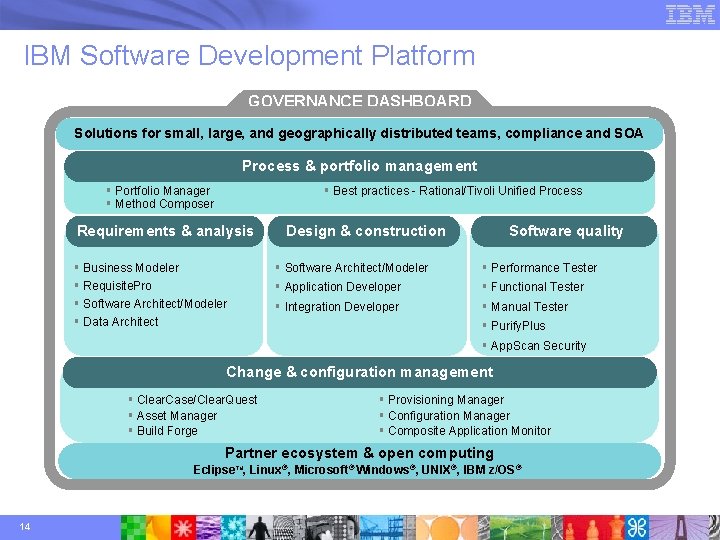Click the orange circles footer thumbnail
720x540 pixels.
click(446, 528)
